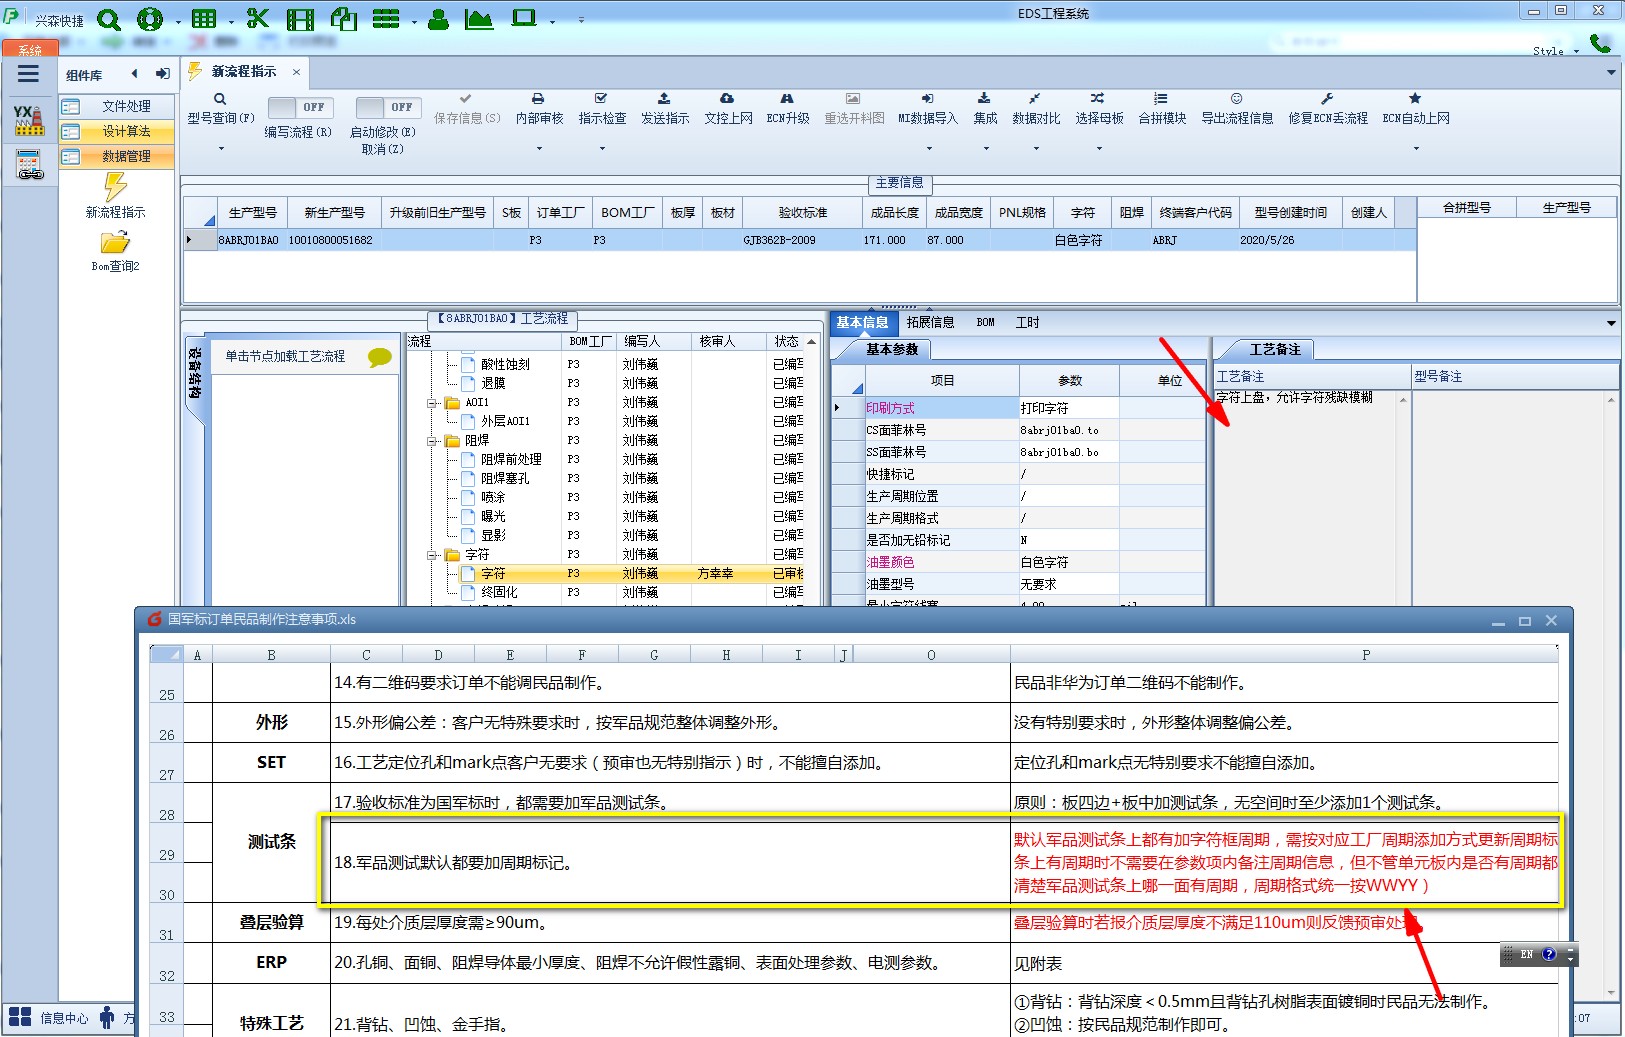
Task: Switch to 拓展信息 tab
Action: 930,322
